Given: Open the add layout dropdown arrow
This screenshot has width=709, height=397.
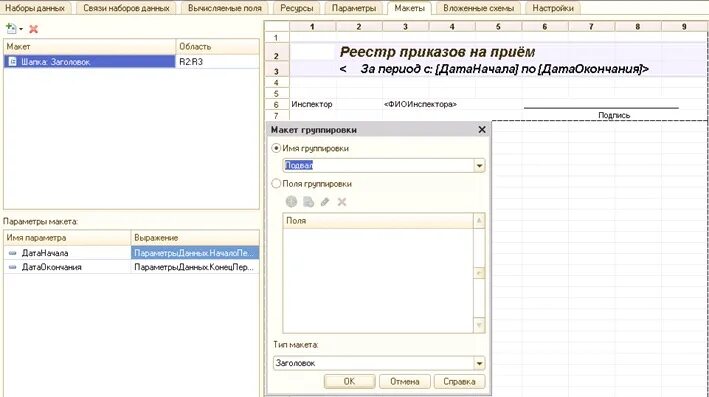Looking at the screenshot, I should 21,29.
